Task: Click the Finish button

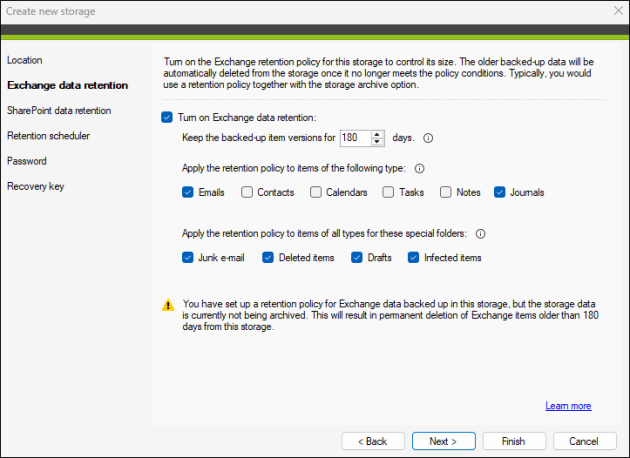Action: (x=514, y=441)
